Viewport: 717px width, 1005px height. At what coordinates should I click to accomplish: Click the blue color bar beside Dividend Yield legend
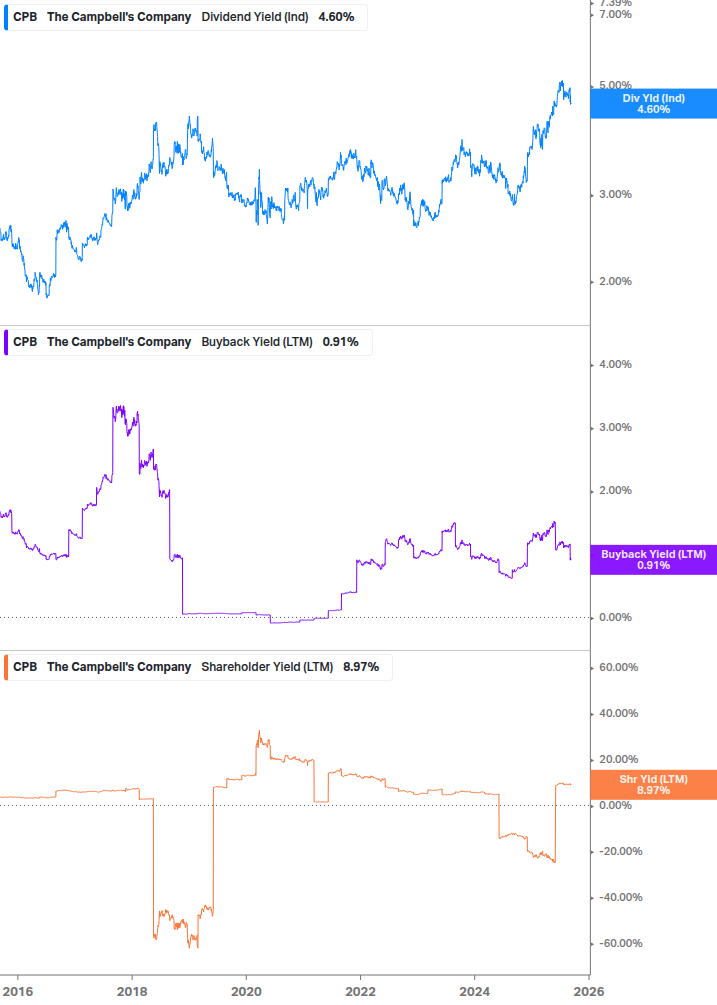point(6,17)
